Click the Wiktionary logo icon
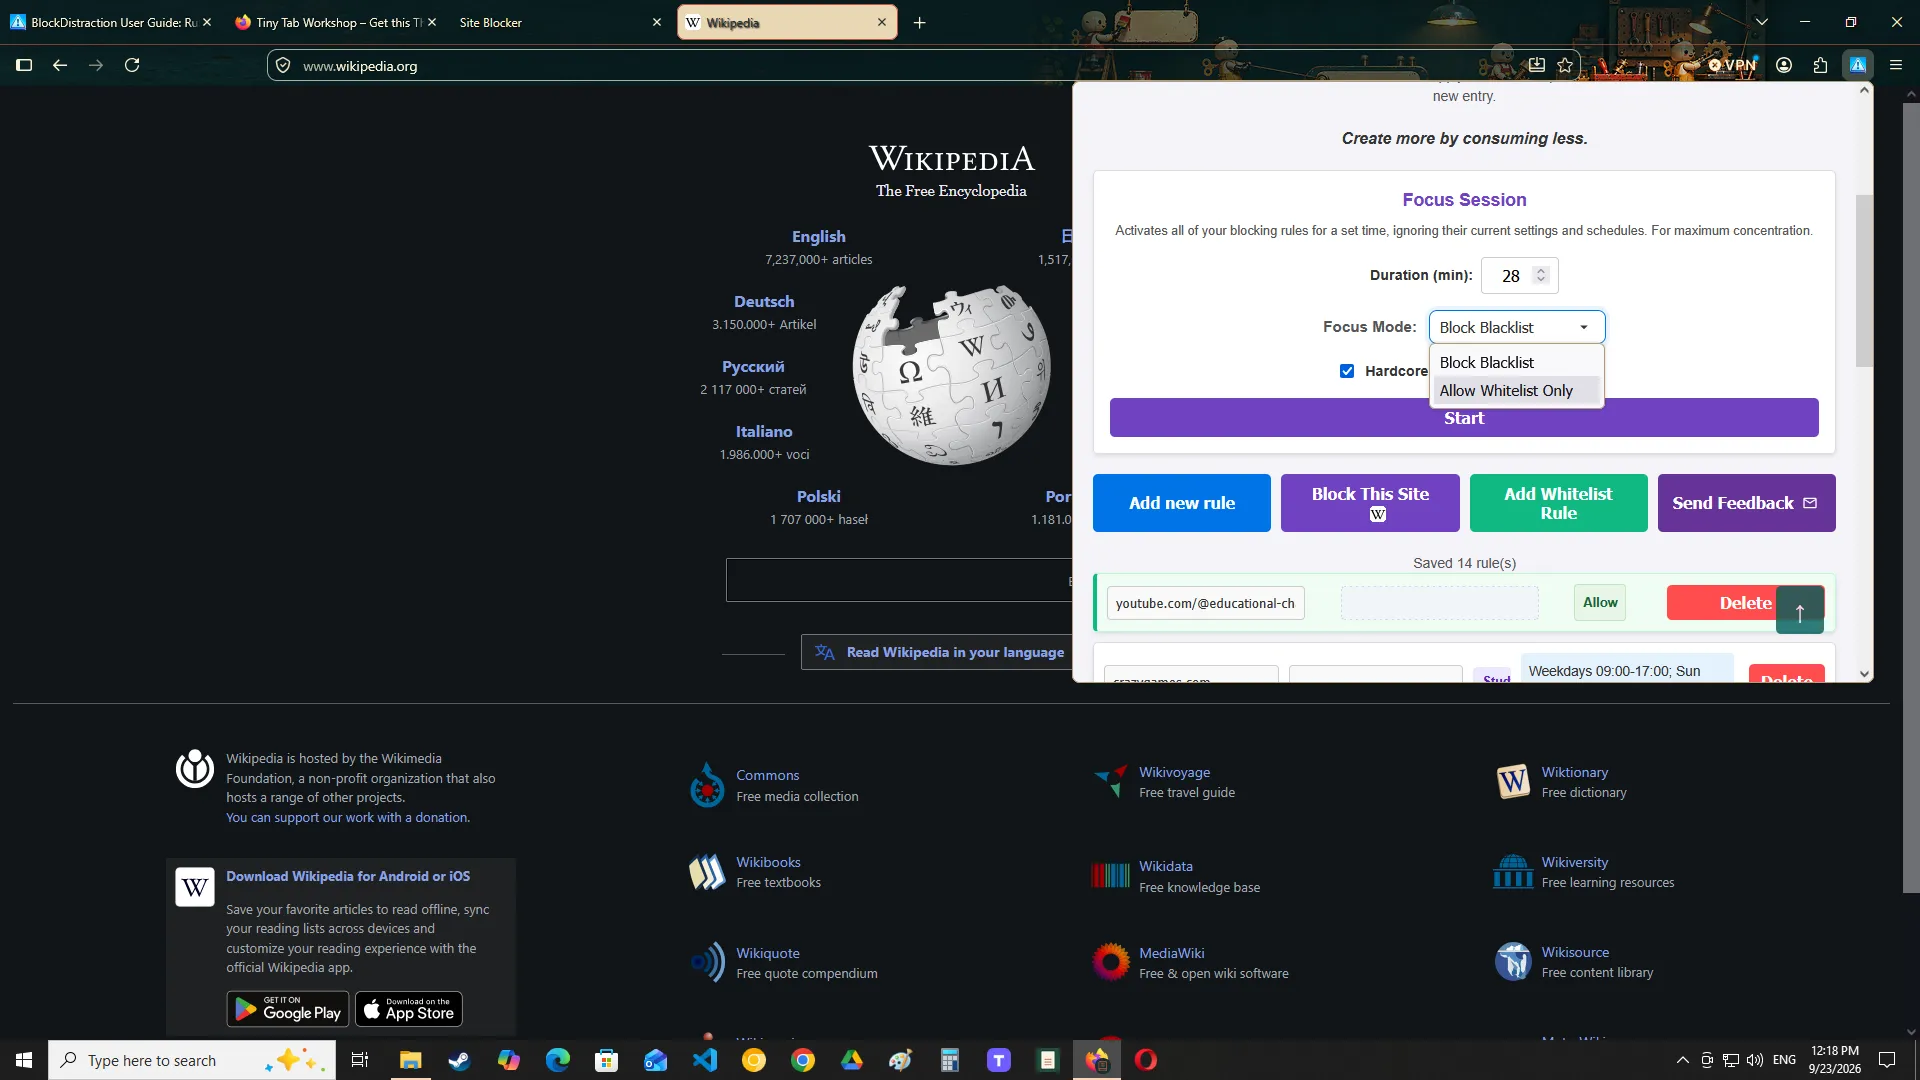 [x=1513, y=781]
